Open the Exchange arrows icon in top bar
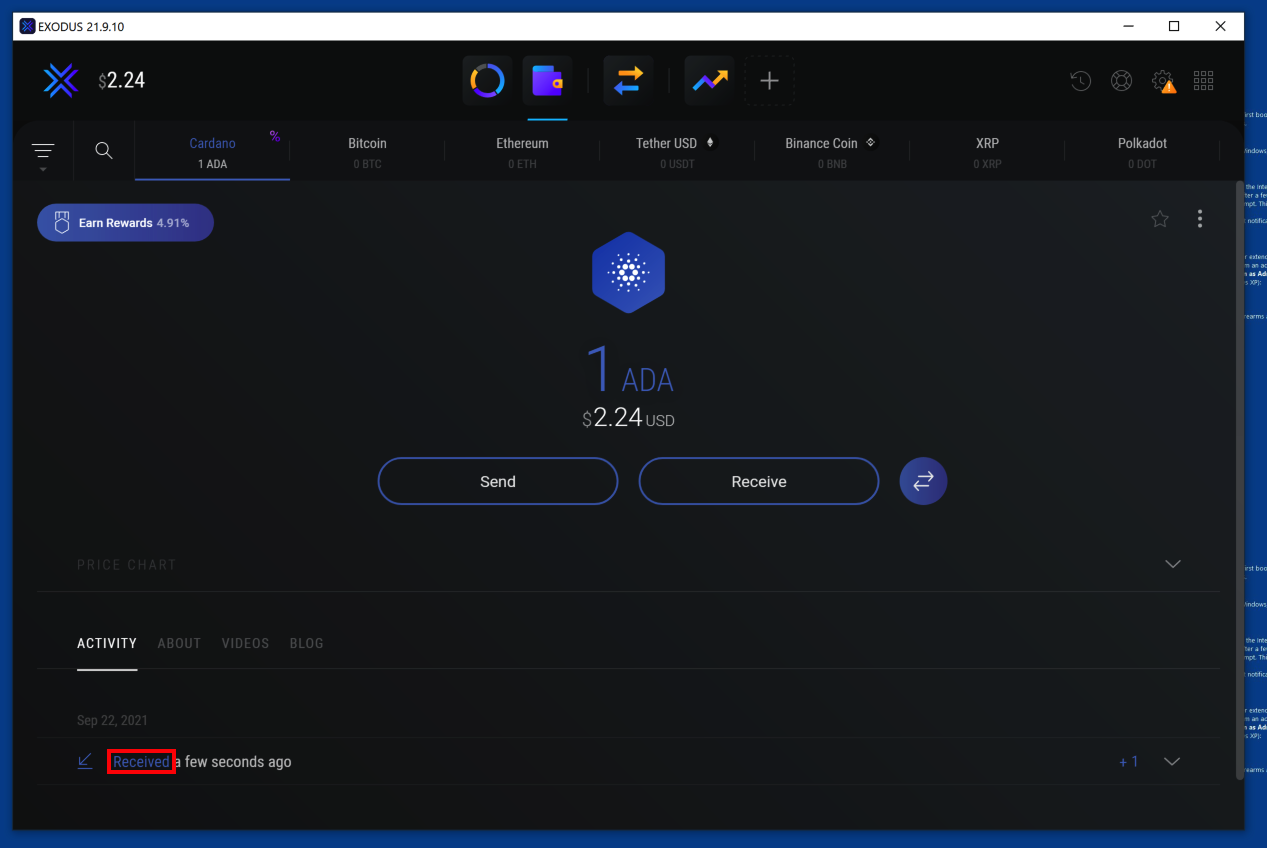Image resolution: width=1267 pixels, height=848 pixels. coord(628,81)
